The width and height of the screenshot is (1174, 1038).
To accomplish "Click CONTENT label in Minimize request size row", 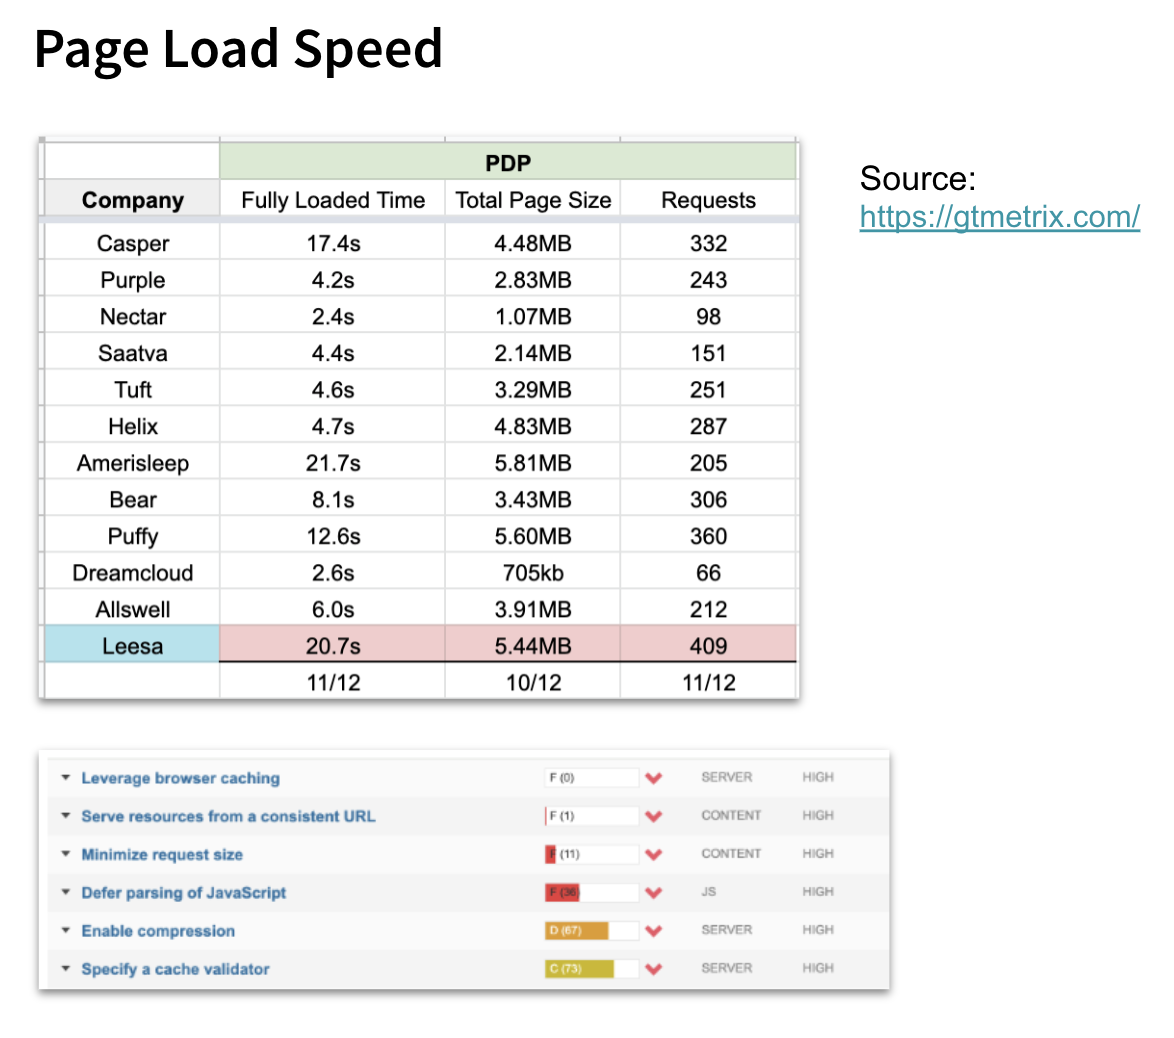I will (731, 854).
